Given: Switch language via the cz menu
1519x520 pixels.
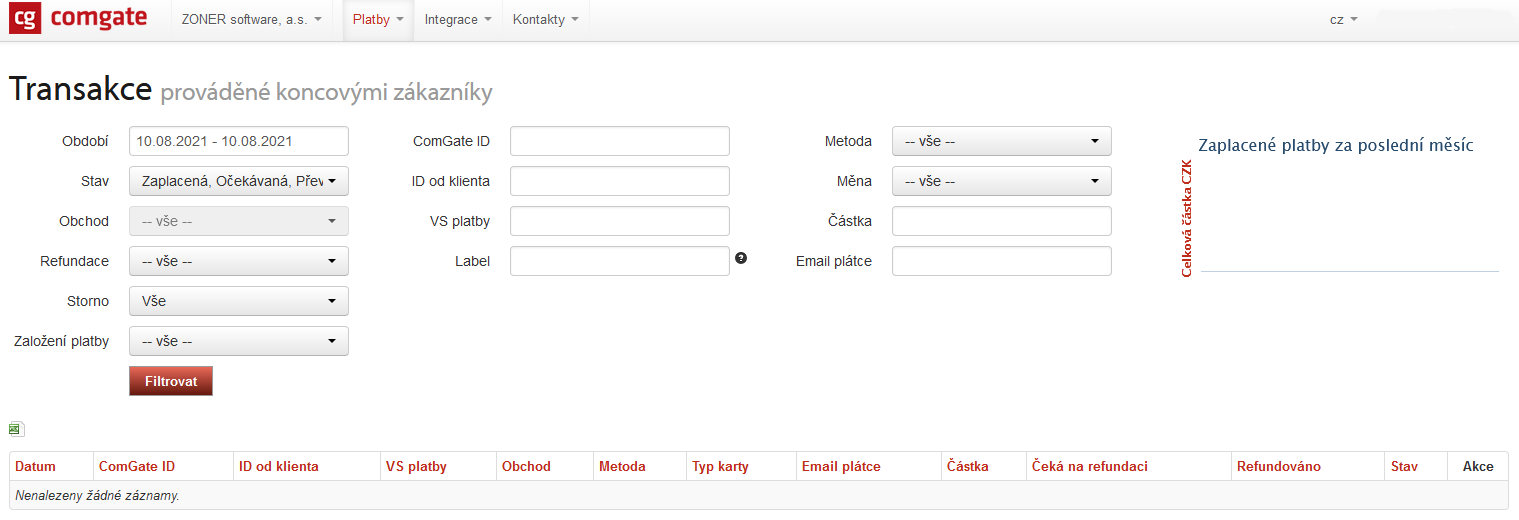Looking at the screenshot, I should (x=1343, y=20).
